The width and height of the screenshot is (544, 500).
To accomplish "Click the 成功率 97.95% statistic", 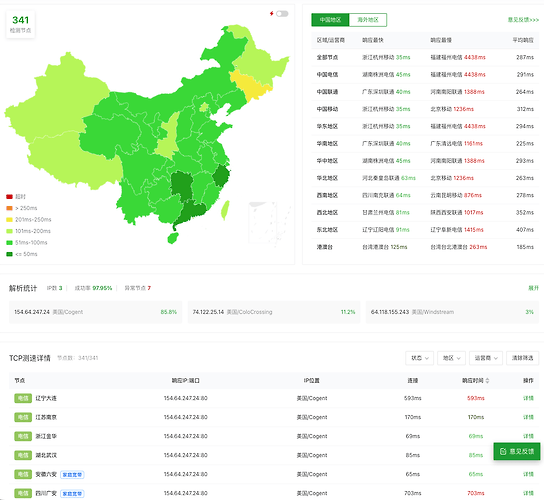I will click(x=93, y=288).
